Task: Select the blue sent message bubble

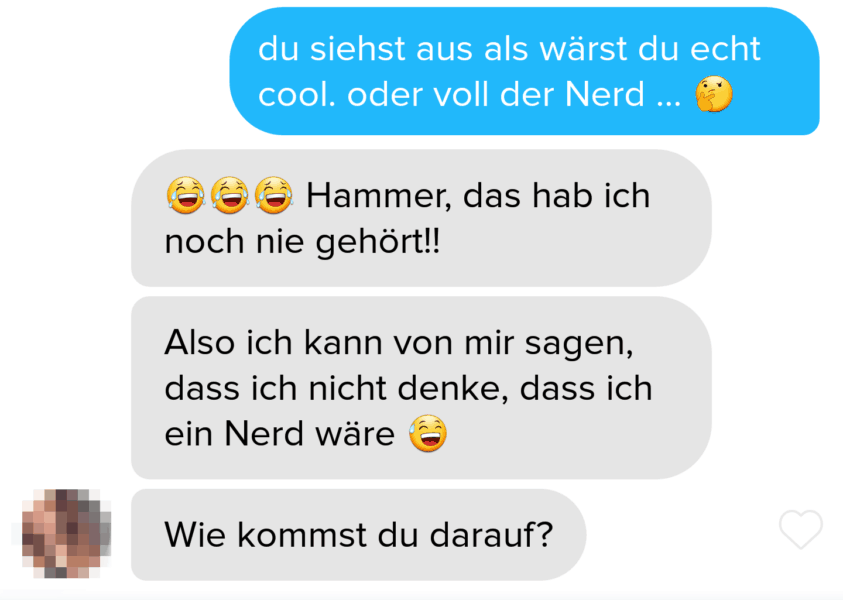Action: 524,71
